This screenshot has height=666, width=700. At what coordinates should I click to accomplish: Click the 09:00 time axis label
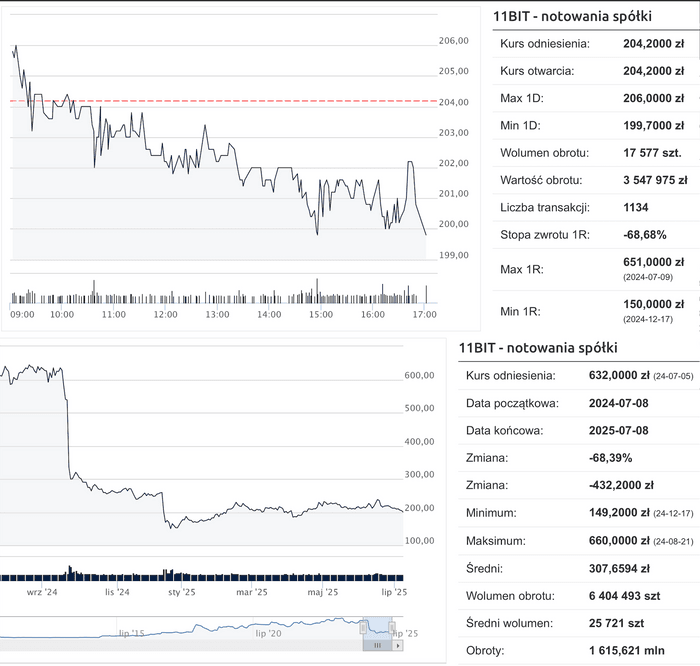click(x=22, y=315)
